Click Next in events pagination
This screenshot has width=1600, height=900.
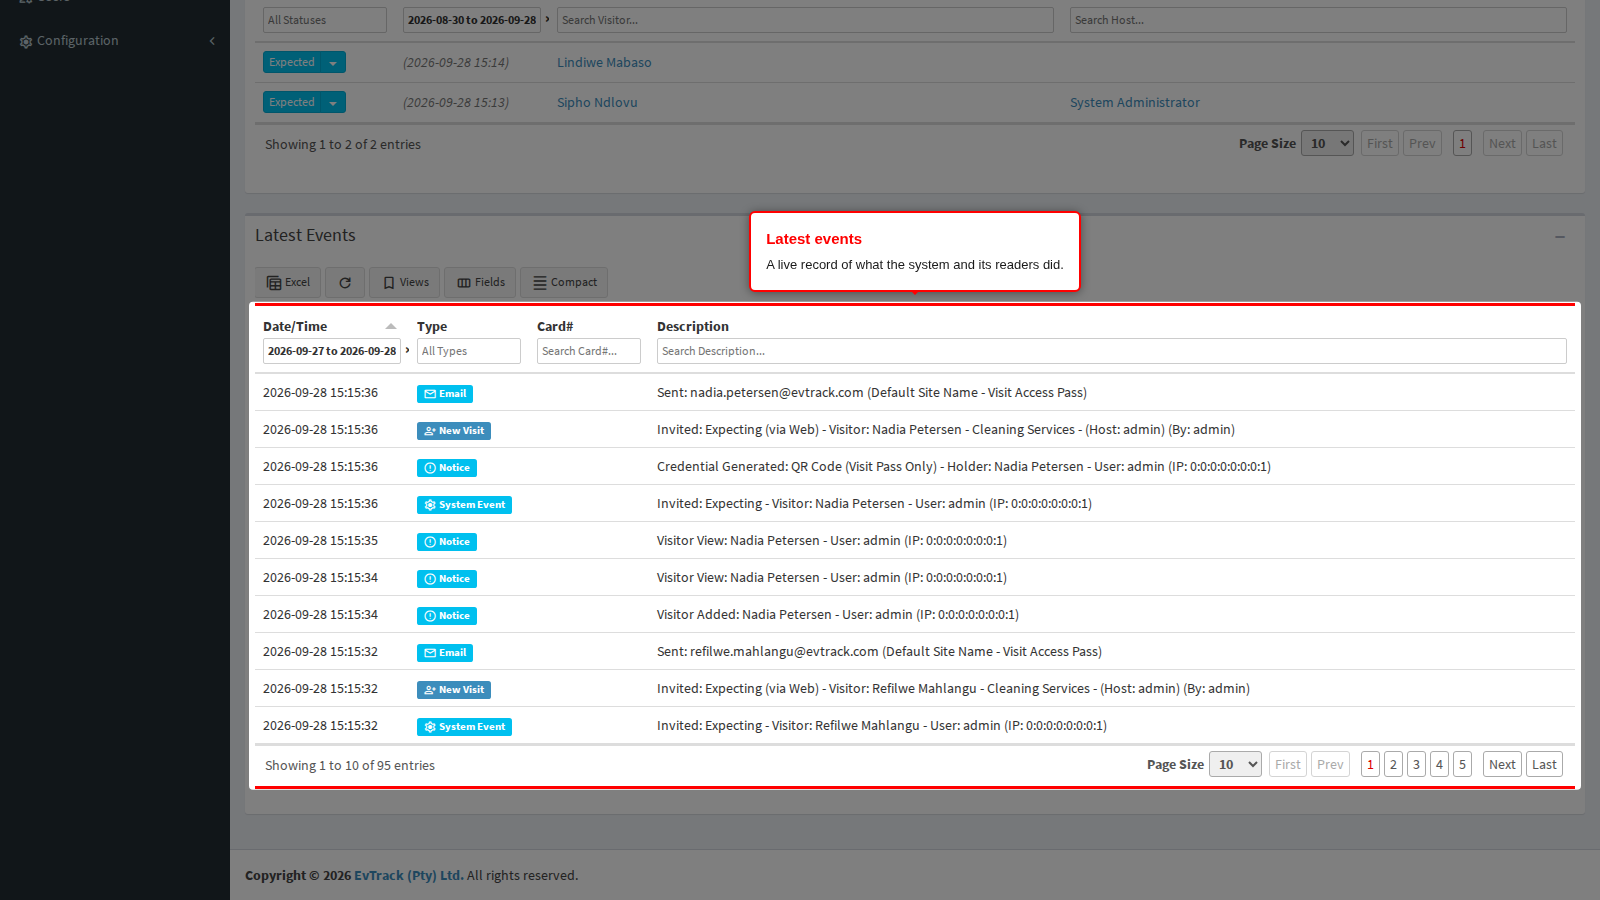click(x=1502, y=764)
